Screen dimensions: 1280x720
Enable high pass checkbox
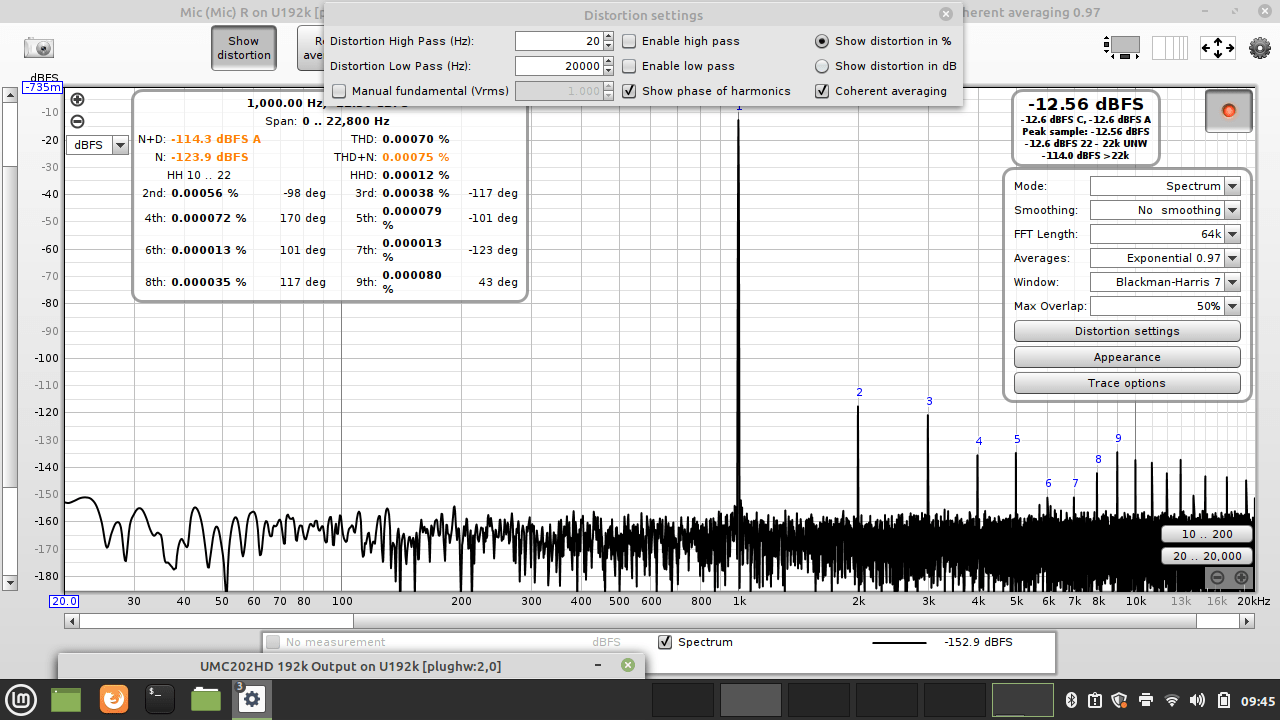(x=629, y=41)
